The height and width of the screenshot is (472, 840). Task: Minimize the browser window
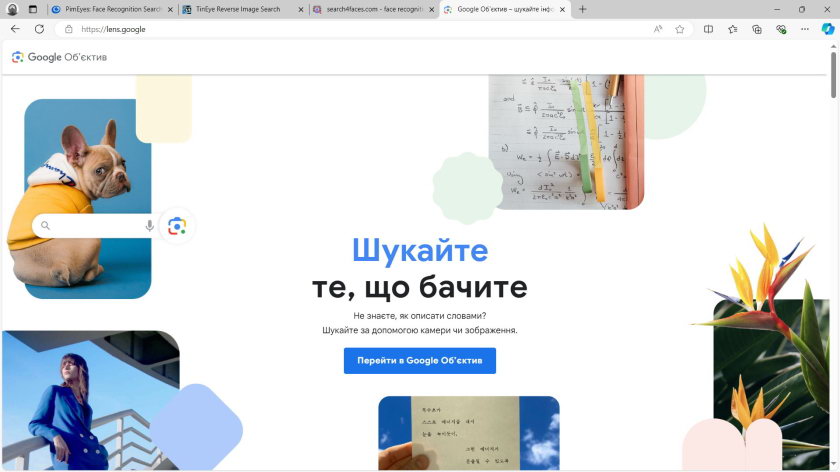pos(777,9)
